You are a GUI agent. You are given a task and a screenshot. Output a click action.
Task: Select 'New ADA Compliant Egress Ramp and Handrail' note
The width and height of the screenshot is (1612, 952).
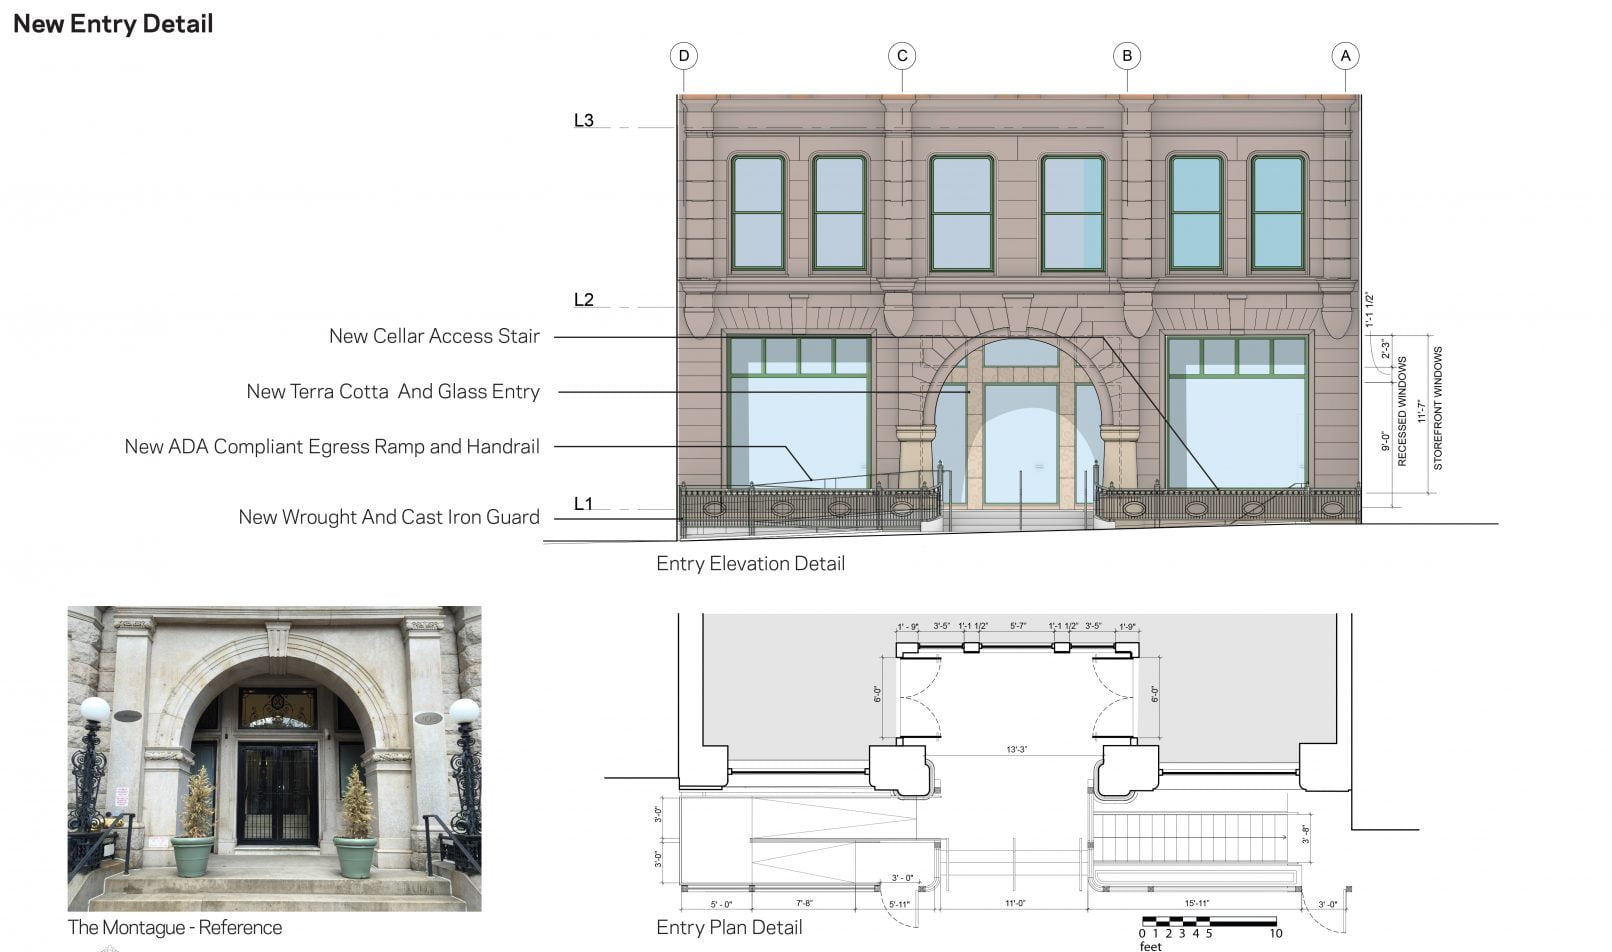(332, 447)
